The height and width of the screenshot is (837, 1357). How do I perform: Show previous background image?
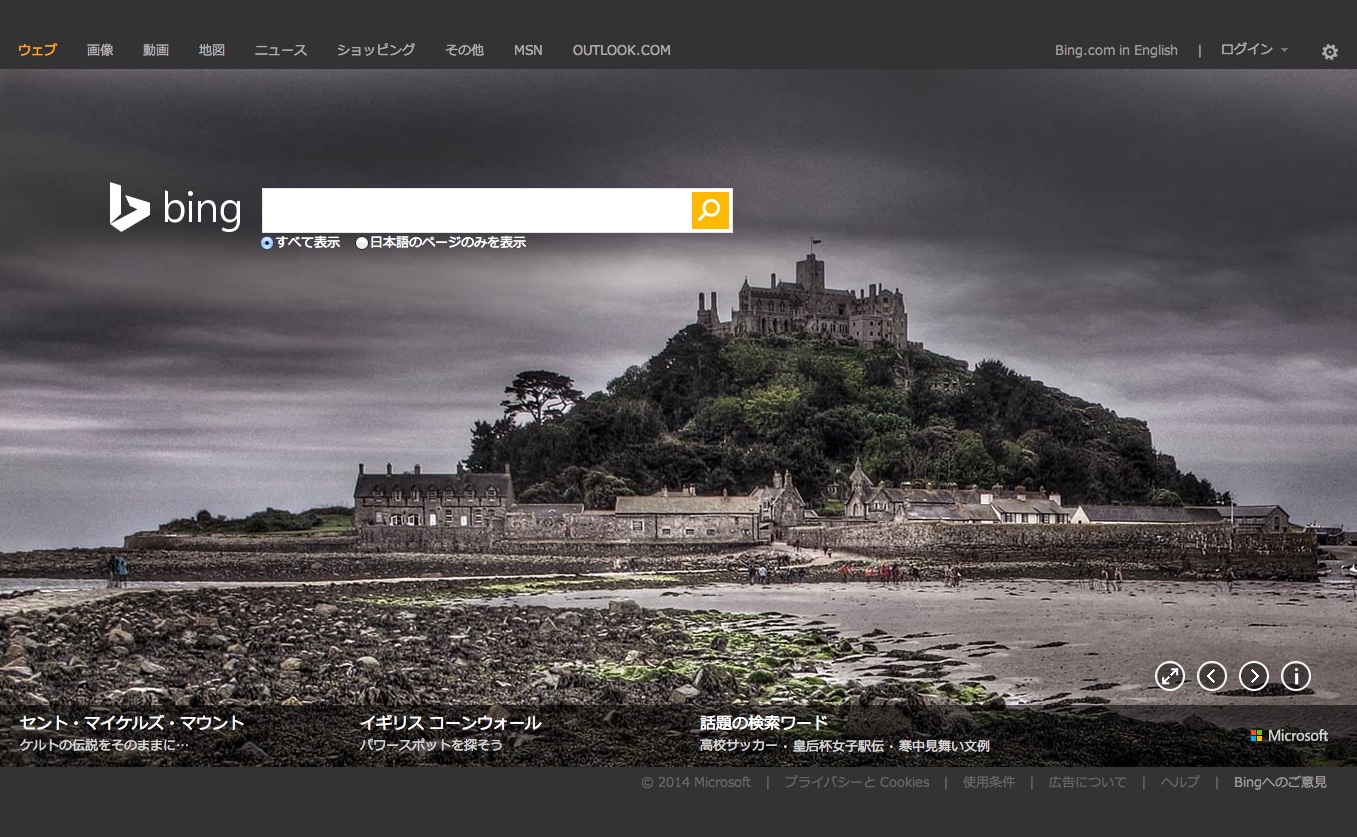[x=1211, y=676]
